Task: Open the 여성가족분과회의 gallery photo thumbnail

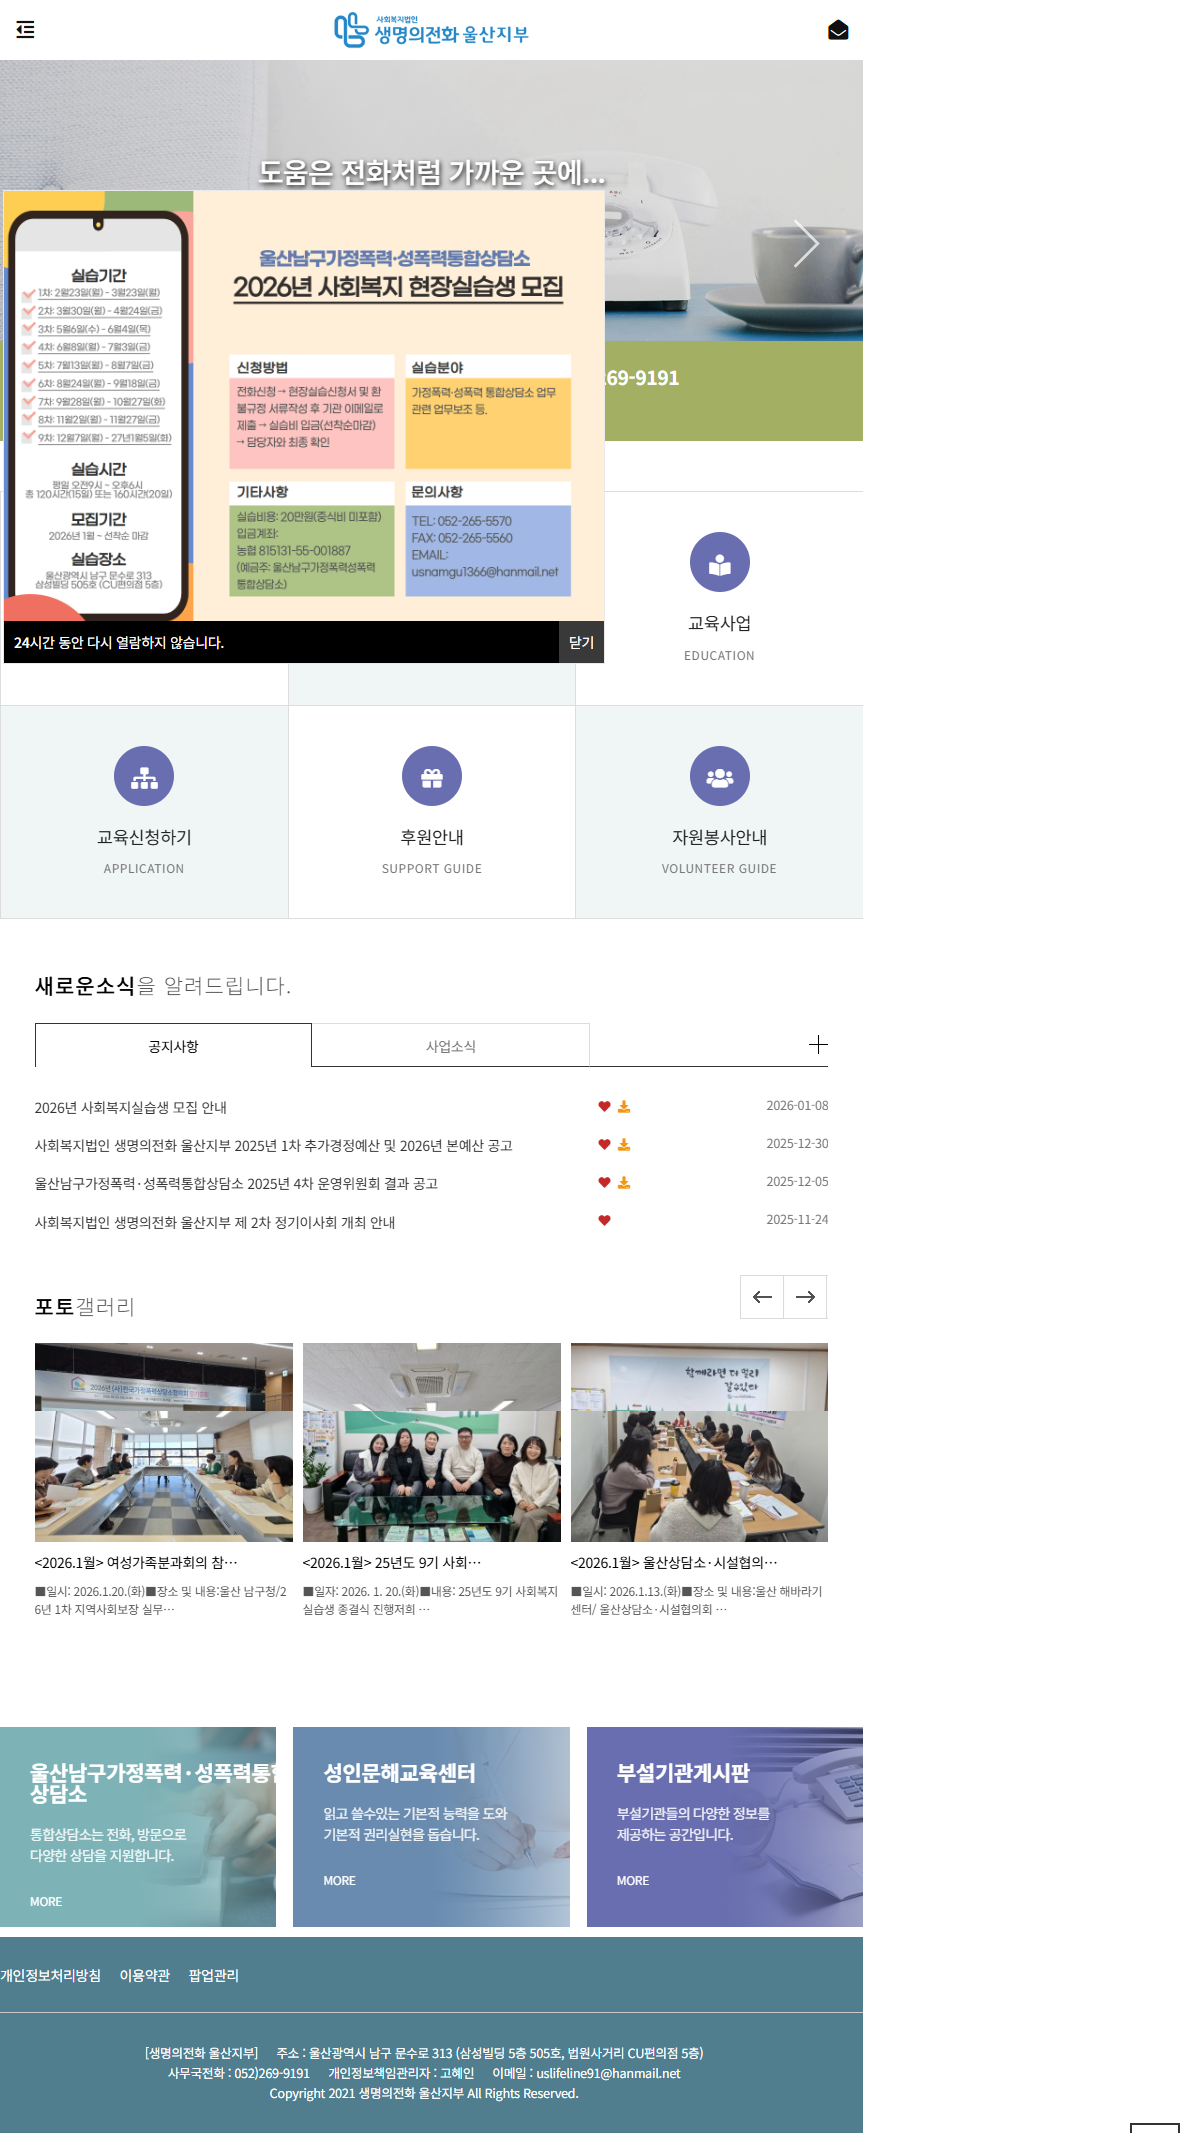Action: pyautogui.click(x=164, y=1442)
